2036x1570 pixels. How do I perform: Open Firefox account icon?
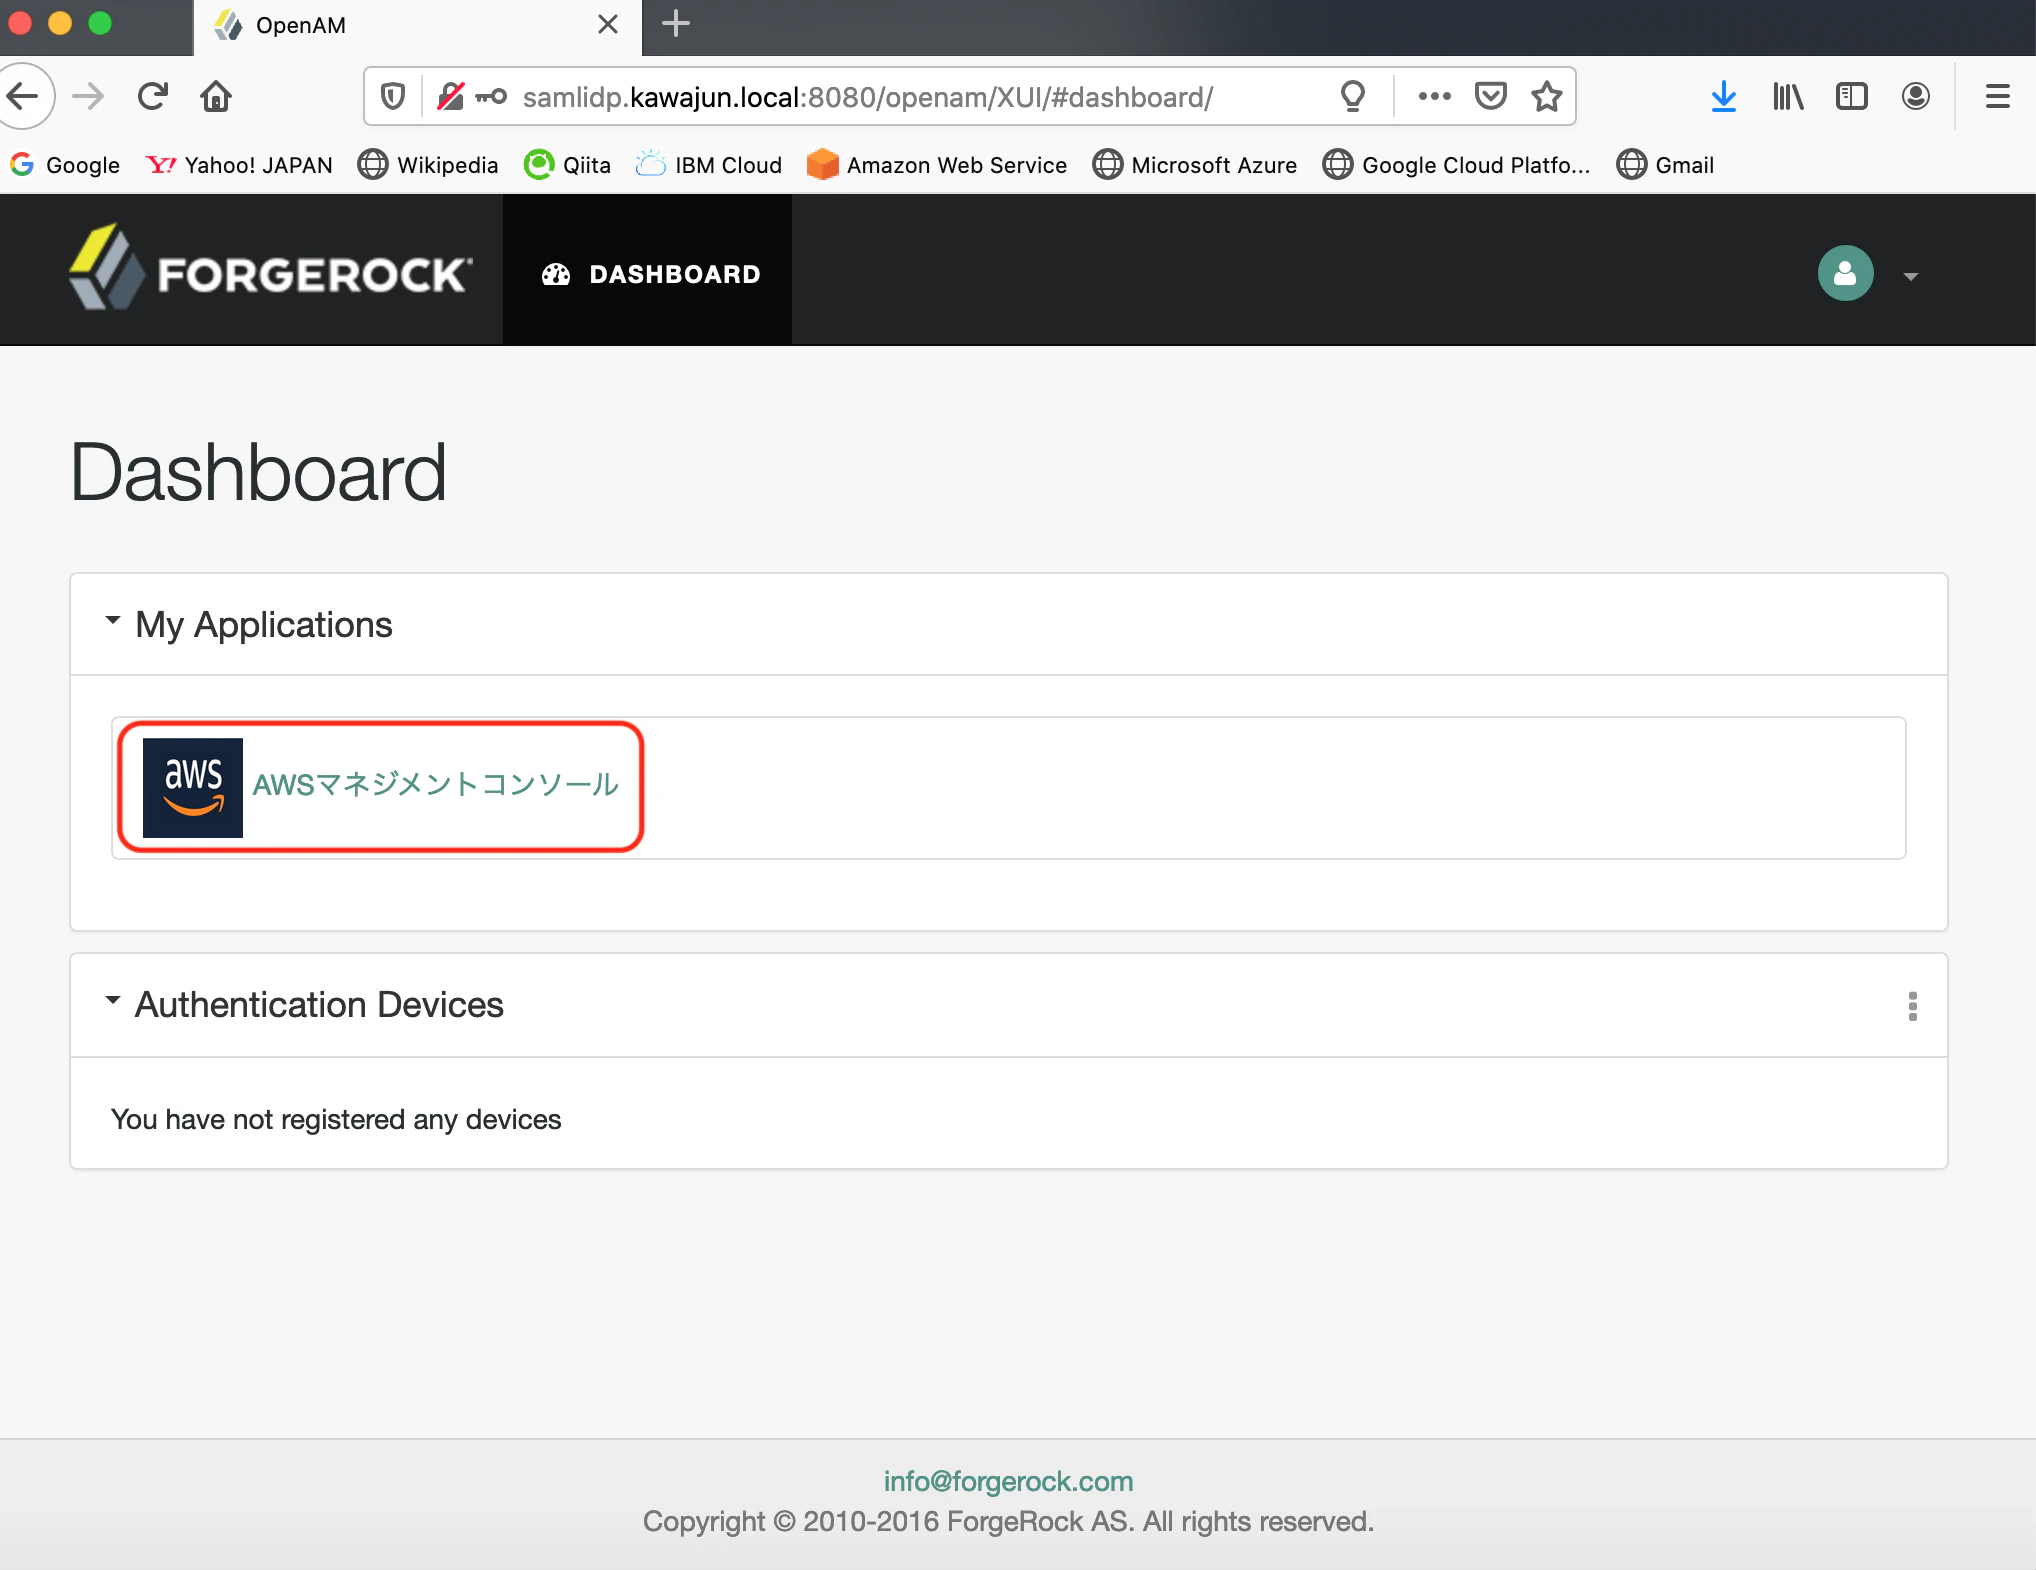point(1916,96)
